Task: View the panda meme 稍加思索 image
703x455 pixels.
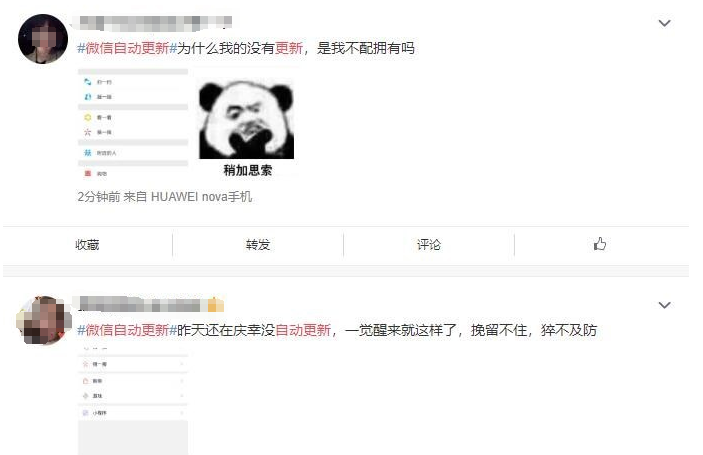Action: coord(247,124)
